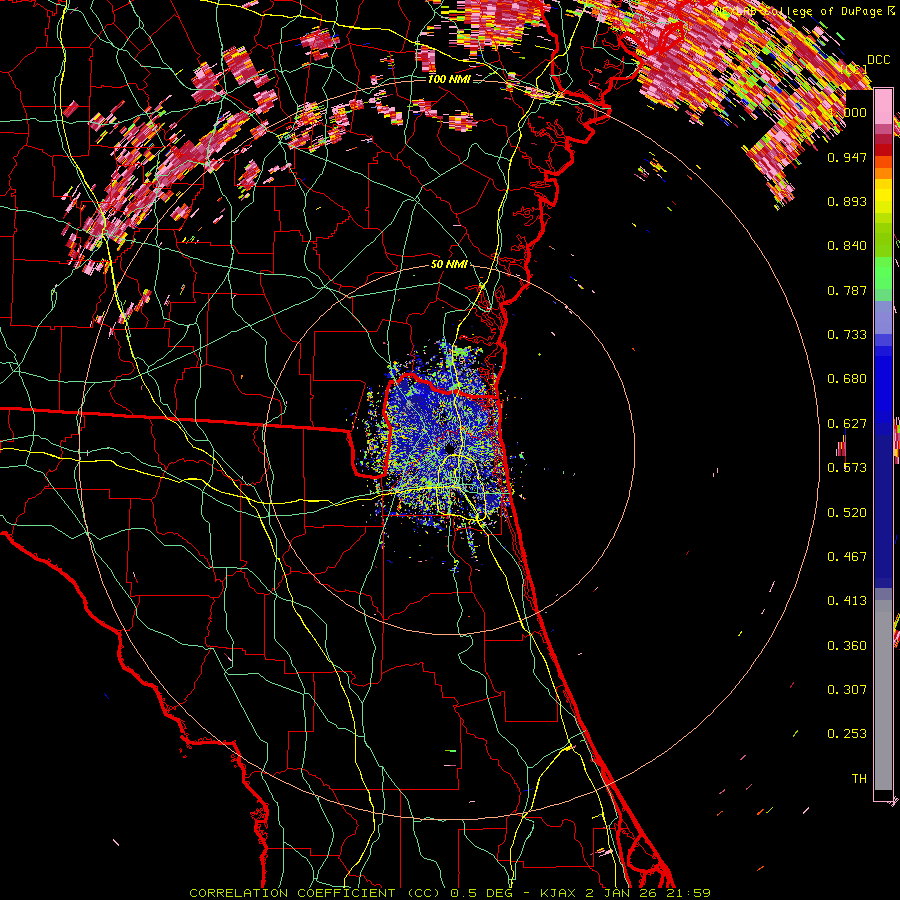Click the 0.573 color scale value

(847, 468)
